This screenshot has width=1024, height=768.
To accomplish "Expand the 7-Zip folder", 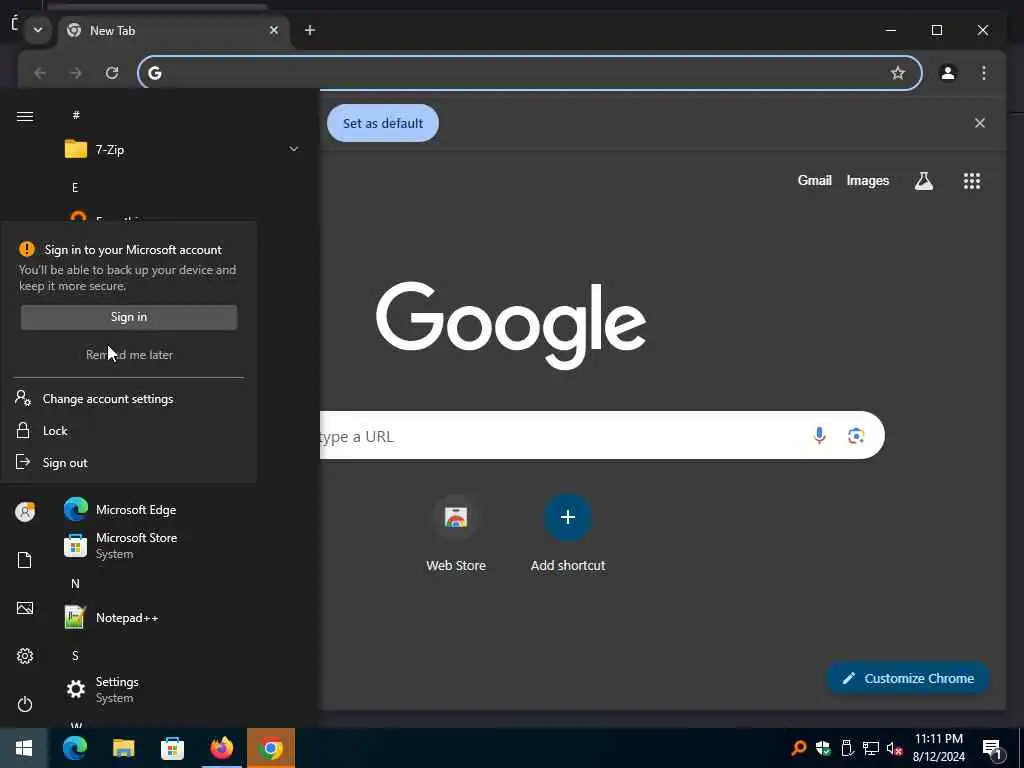I will pyautogui.click(x=182, y=150).
